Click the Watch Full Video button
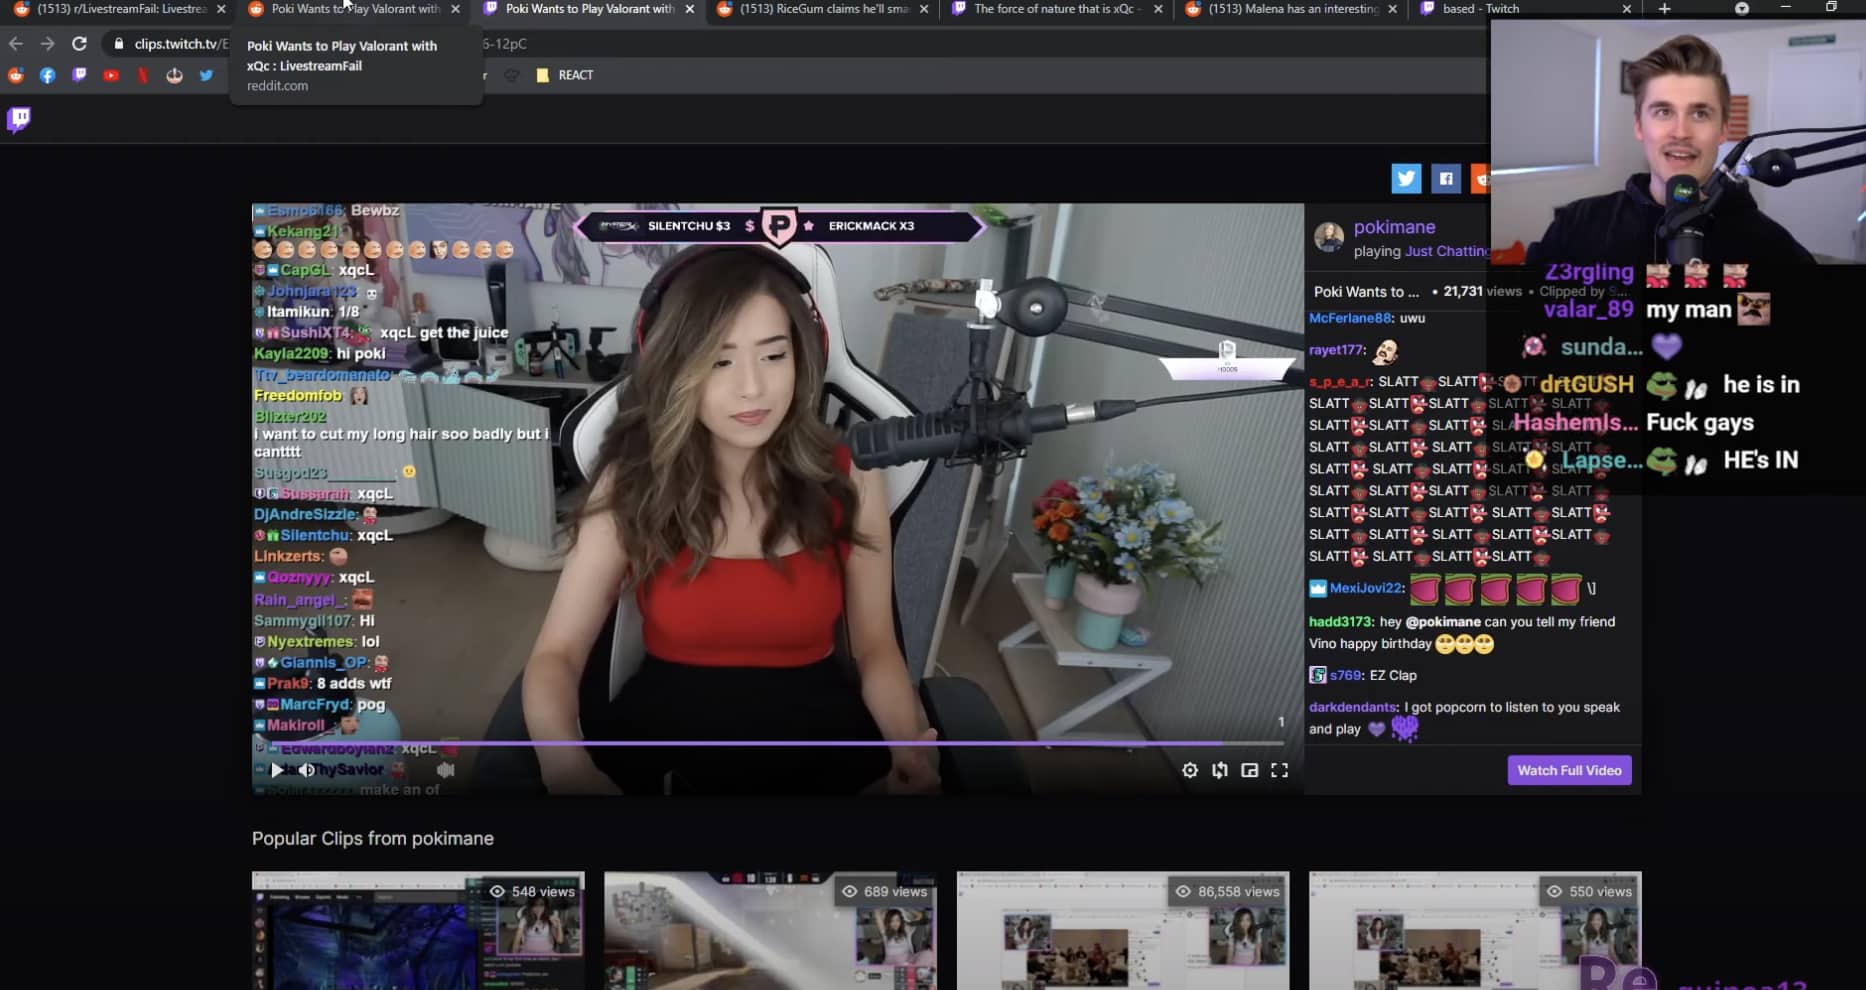 (1569, 770)
